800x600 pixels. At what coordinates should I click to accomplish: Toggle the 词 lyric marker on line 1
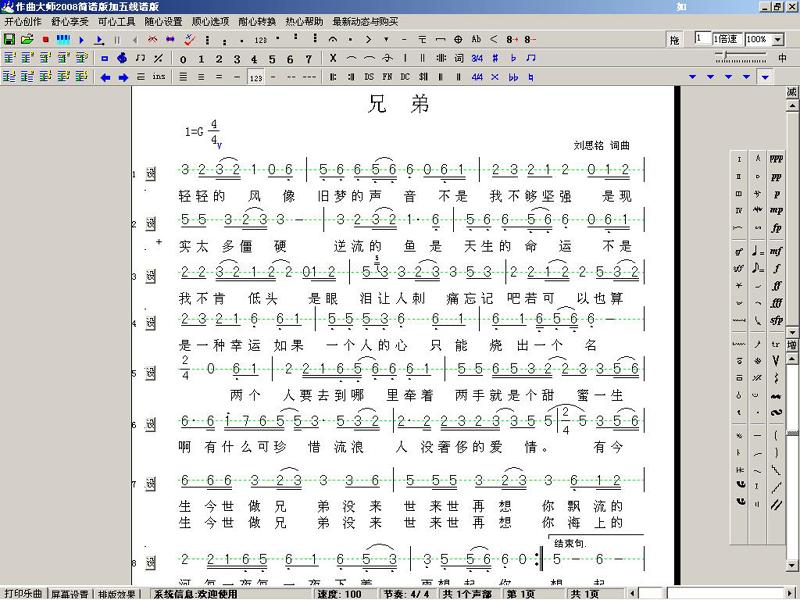151,174
